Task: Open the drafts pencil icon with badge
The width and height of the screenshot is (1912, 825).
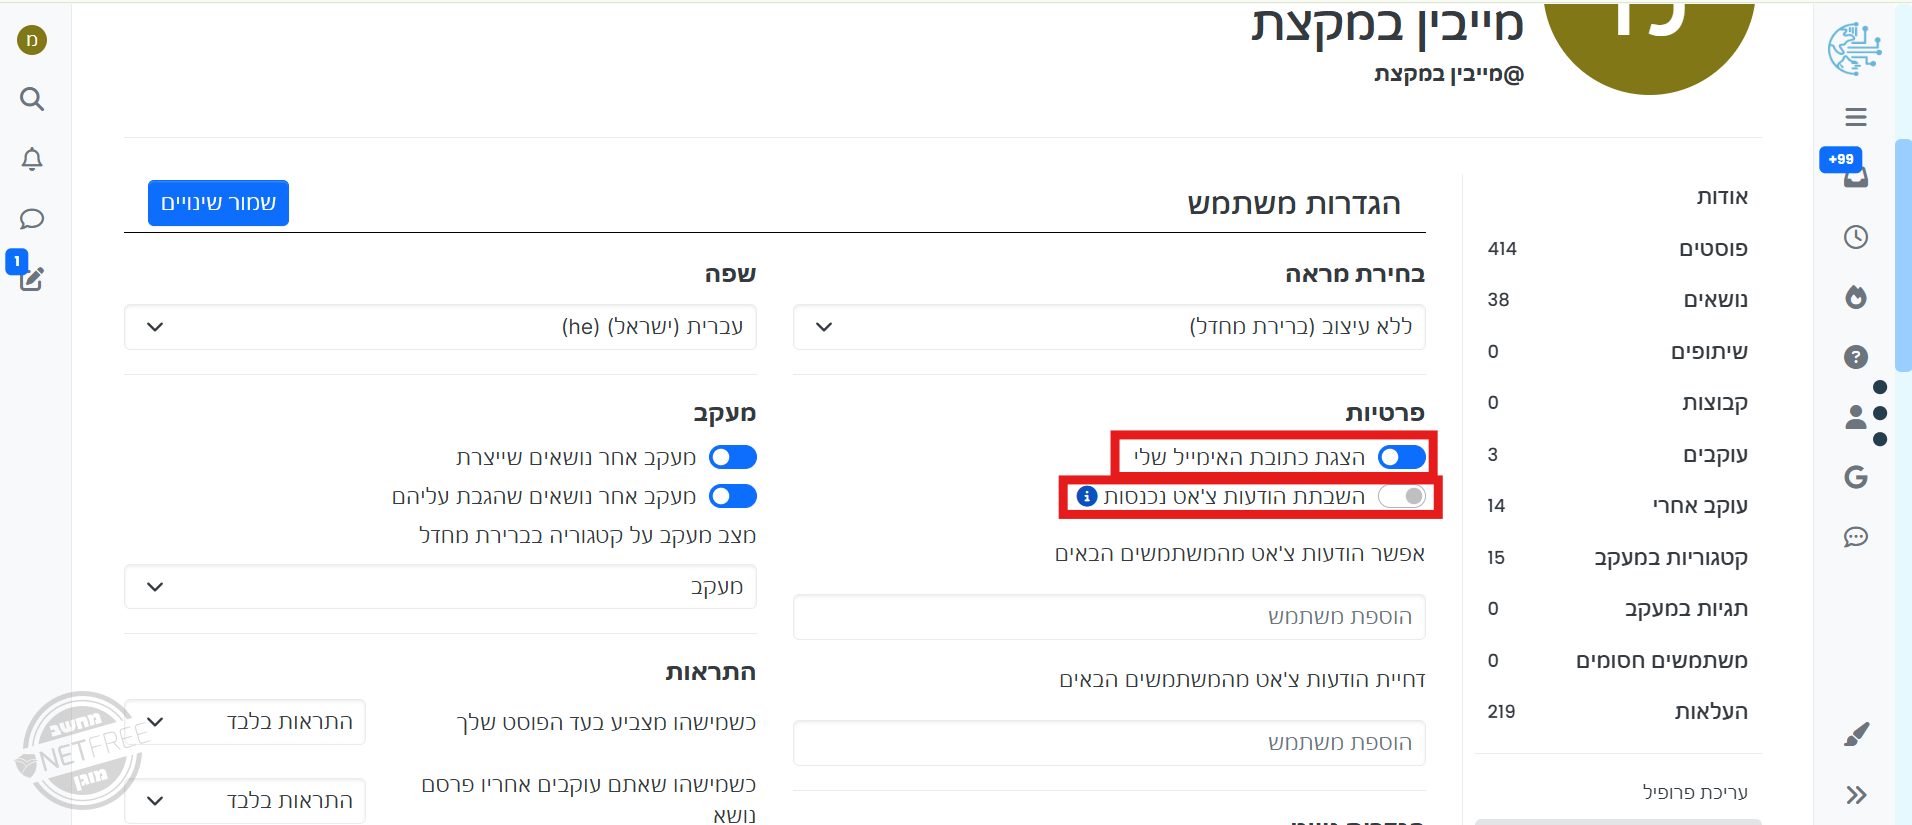Action: 31,278
